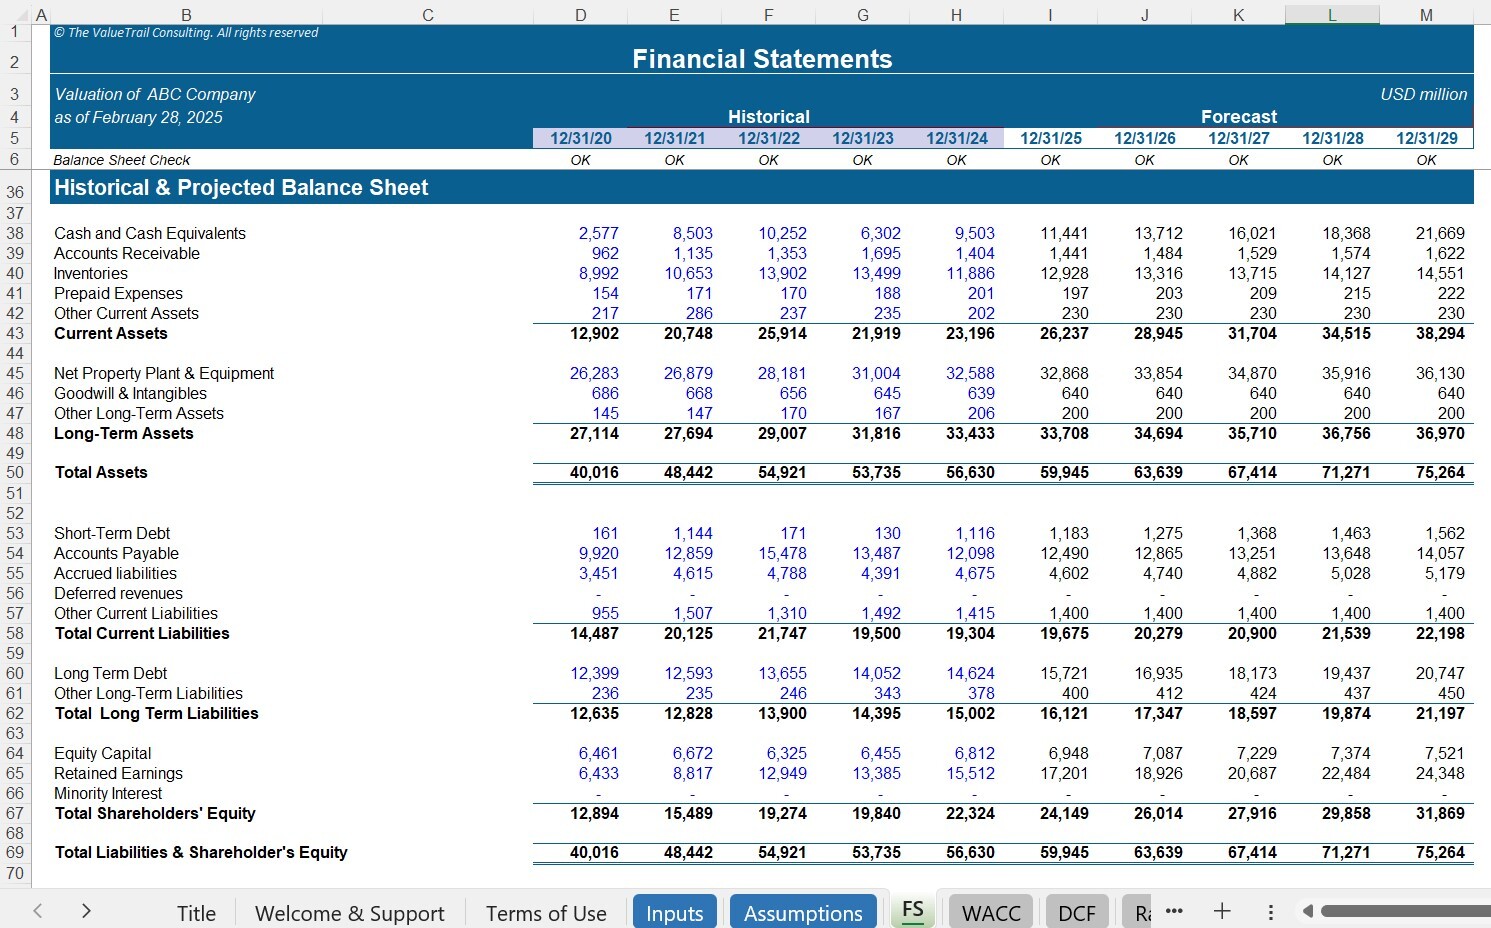Open the Terms of Use sheet
The image size is (1491, 928).
[546, 913]
